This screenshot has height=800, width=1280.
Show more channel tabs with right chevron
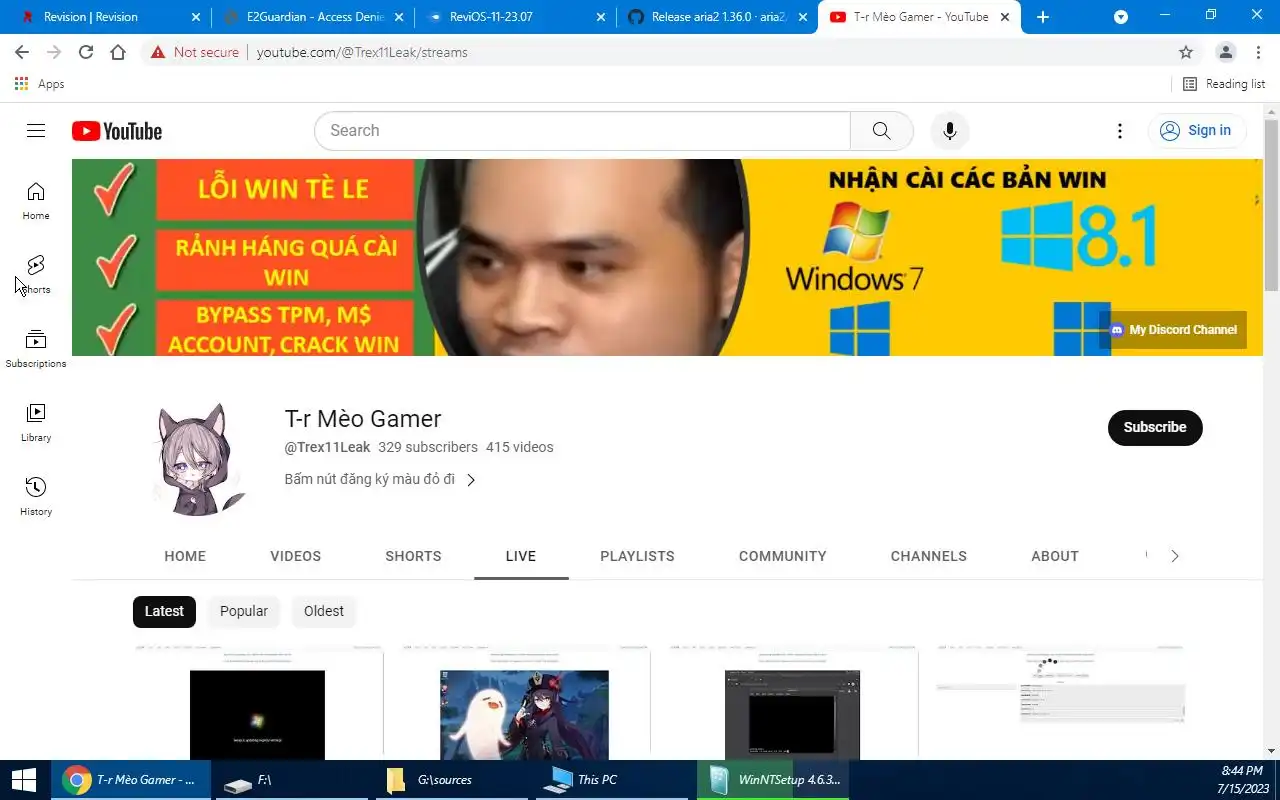click(1175, 556)
